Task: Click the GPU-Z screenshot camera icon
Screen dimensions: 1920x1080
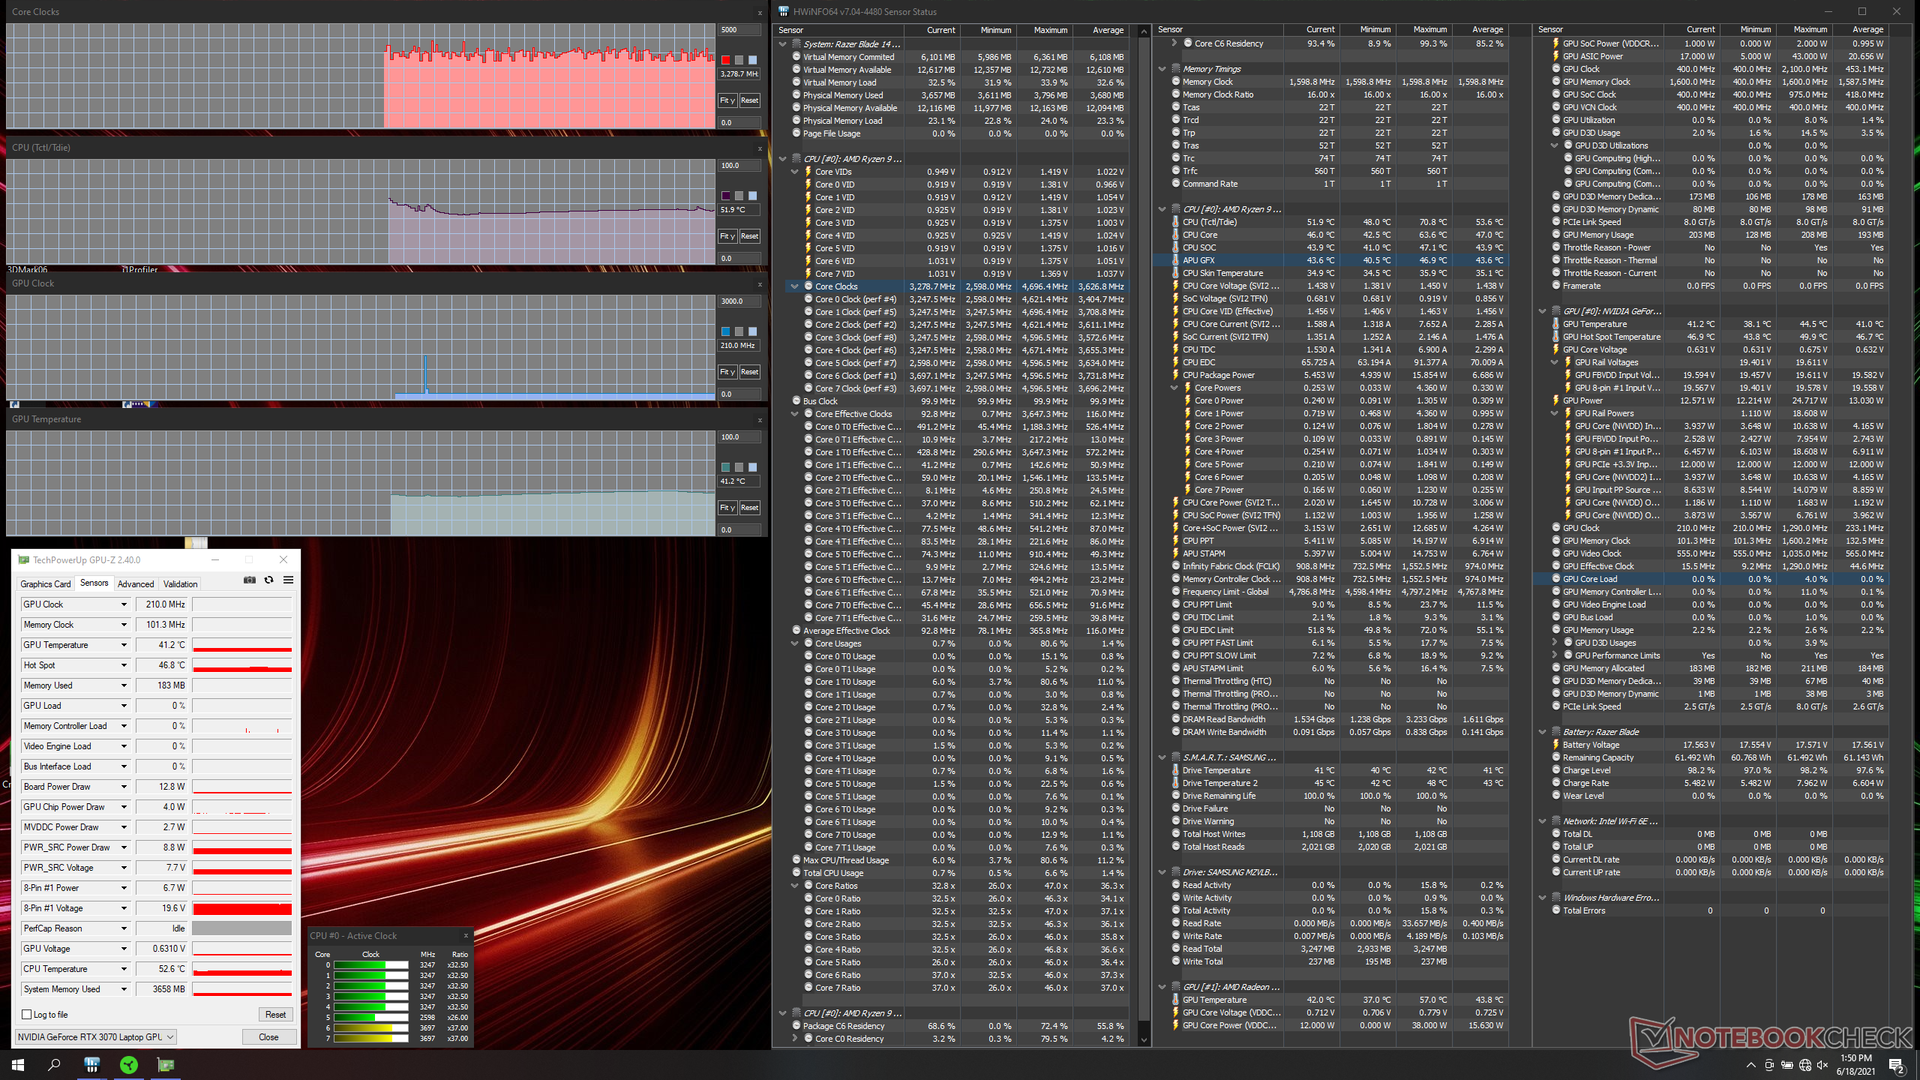Action: click(x=250, y=580)
